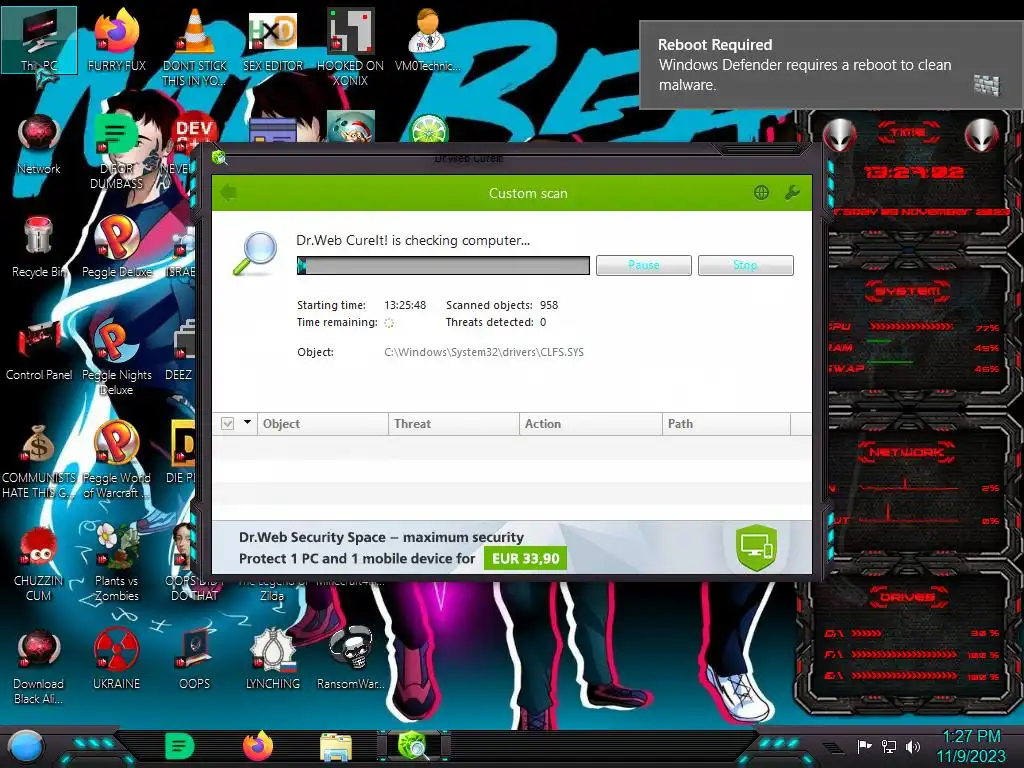The height and width of the screenshot is (768, 1024).
Task: Open the language globe icon in Dr.Web
Action: coord(761,193)
